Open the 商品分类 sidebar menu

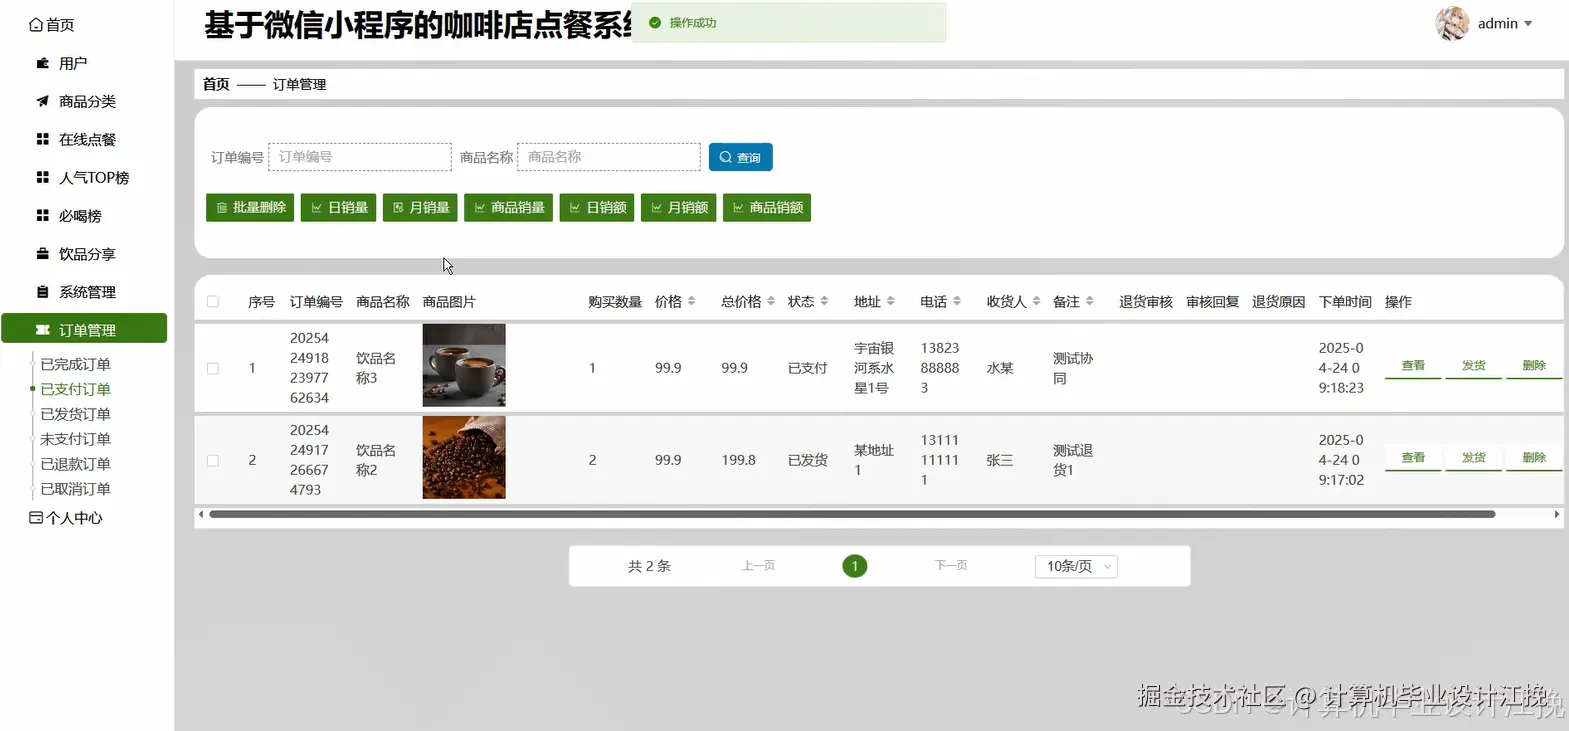(76, 101)
